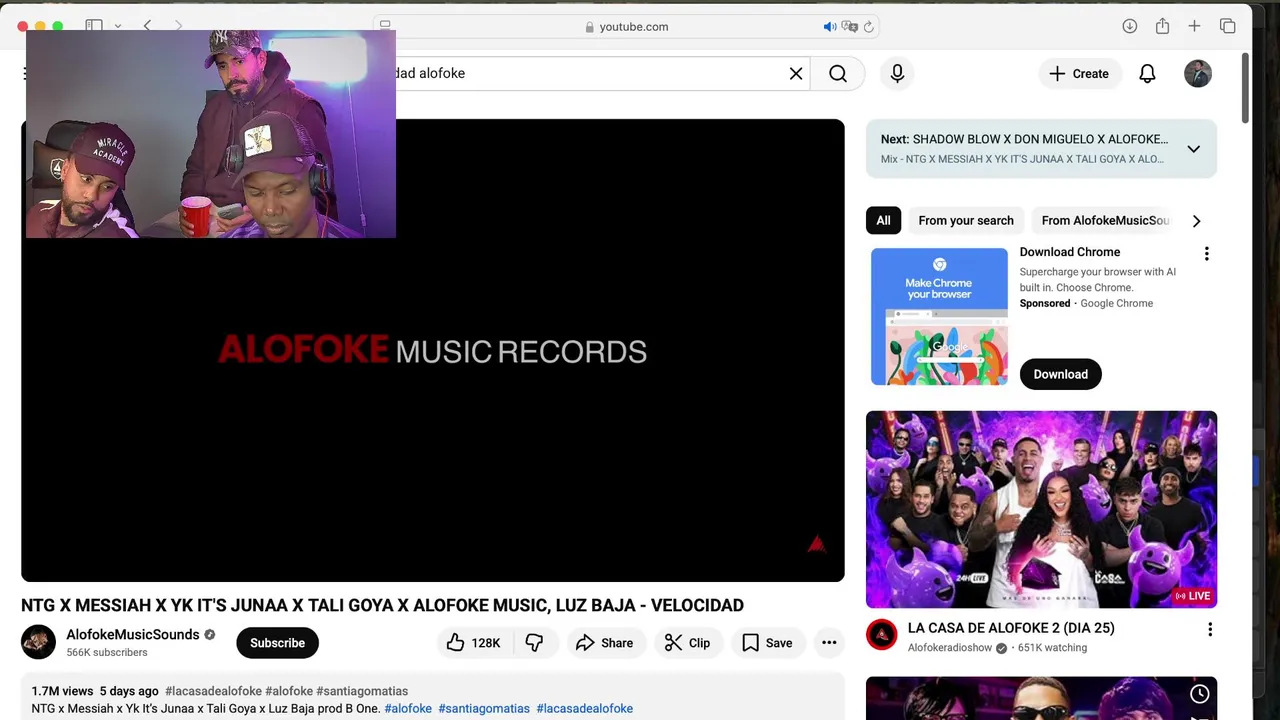
Task: Mute tab audio speaker icon in address bar
Action: point(829,27)
